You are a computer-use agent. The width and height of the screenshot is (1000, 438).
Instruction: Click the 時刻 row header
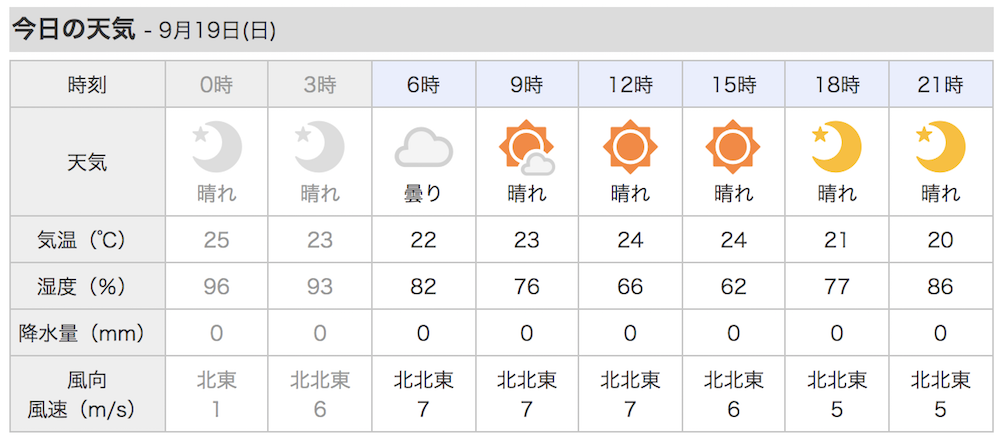[87, 84]
